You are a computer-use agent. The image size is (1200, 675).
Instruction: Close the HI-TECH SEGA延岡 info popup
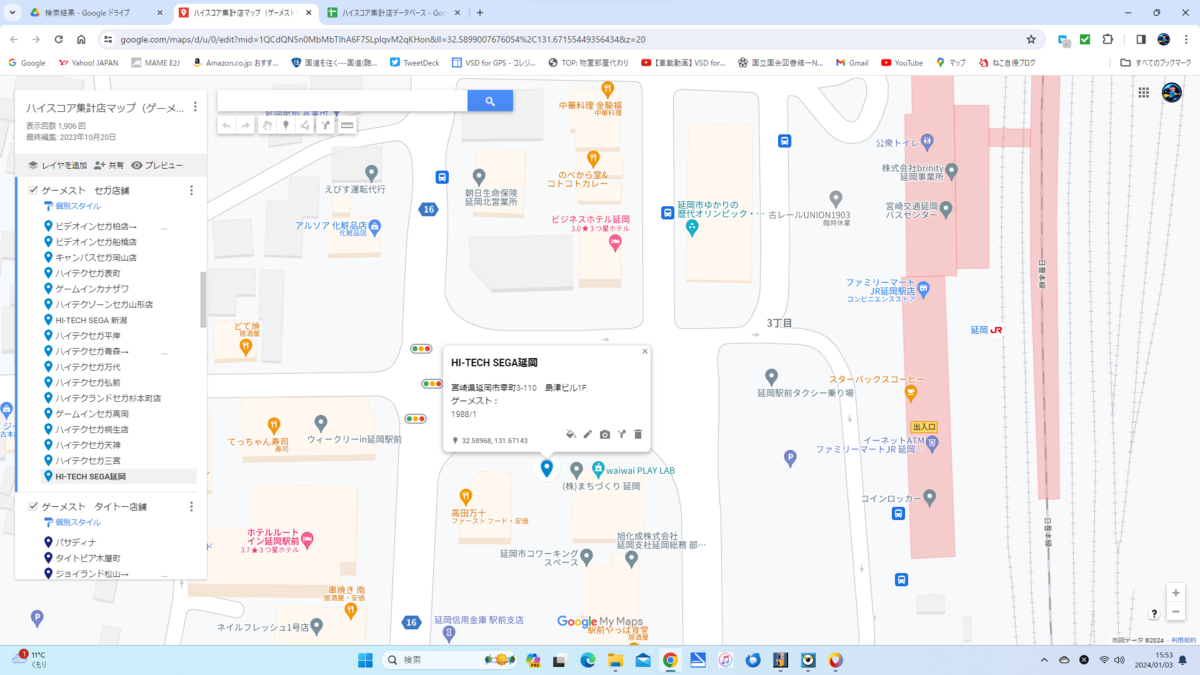[x=644, y=351]
